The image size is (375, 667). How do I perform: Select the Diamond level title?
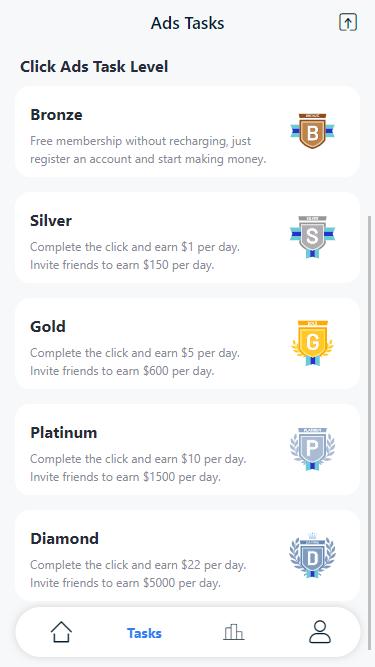tap(64, 539)
